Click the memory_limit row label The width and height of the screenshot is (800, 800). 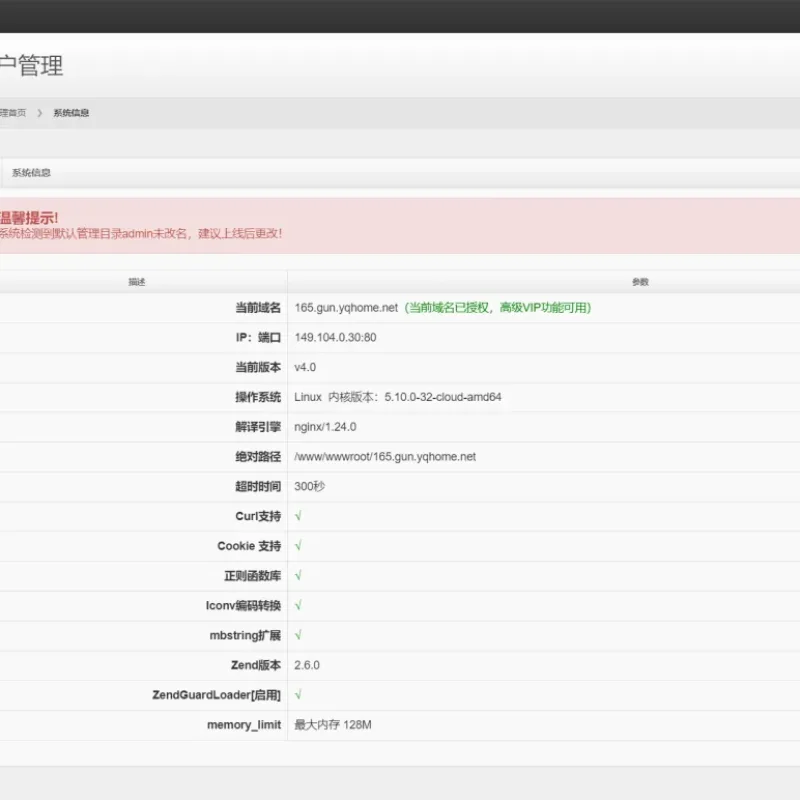pos(244,725)
